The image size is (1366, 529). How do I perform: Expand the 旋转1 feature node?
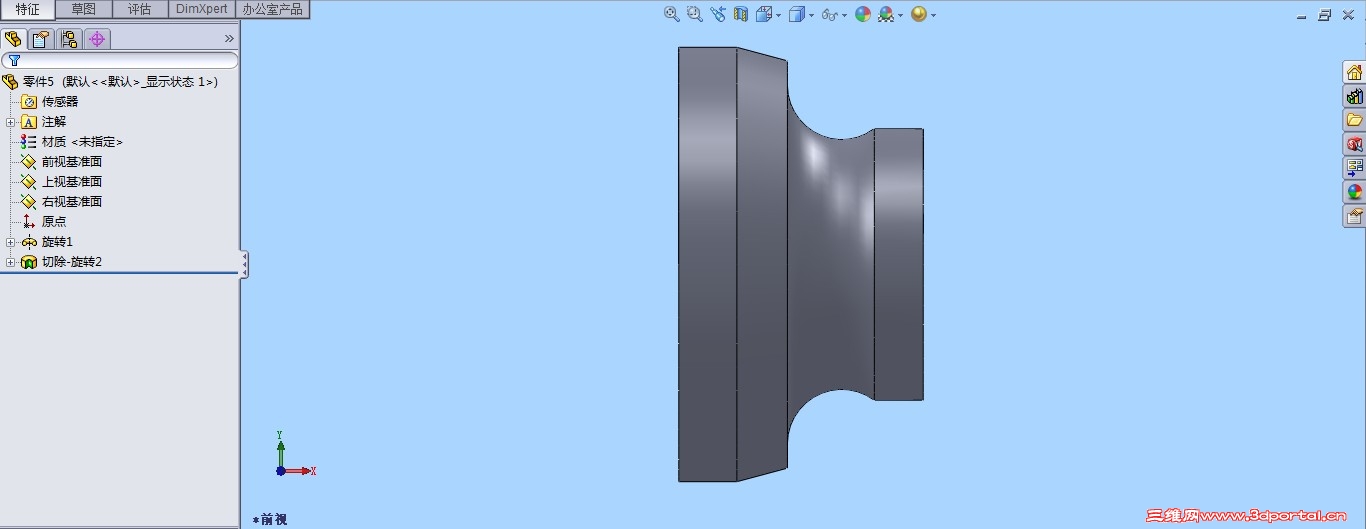(x=10, y=242)
